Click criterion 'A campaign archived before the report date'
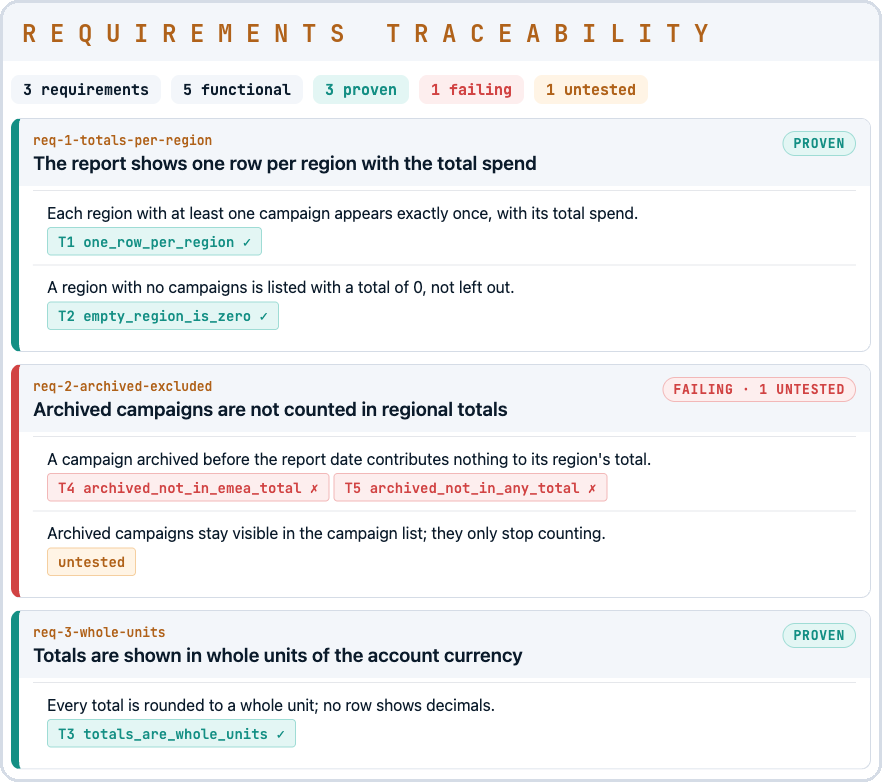Screen dimensions: 882x782 (349, 459)
